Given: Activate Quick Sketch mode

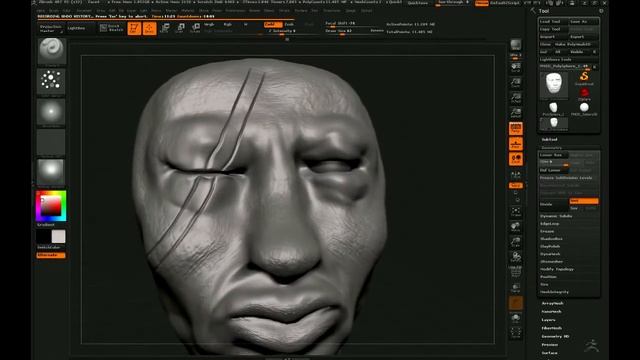Looking at the screenshot, I should click(111, 28).
